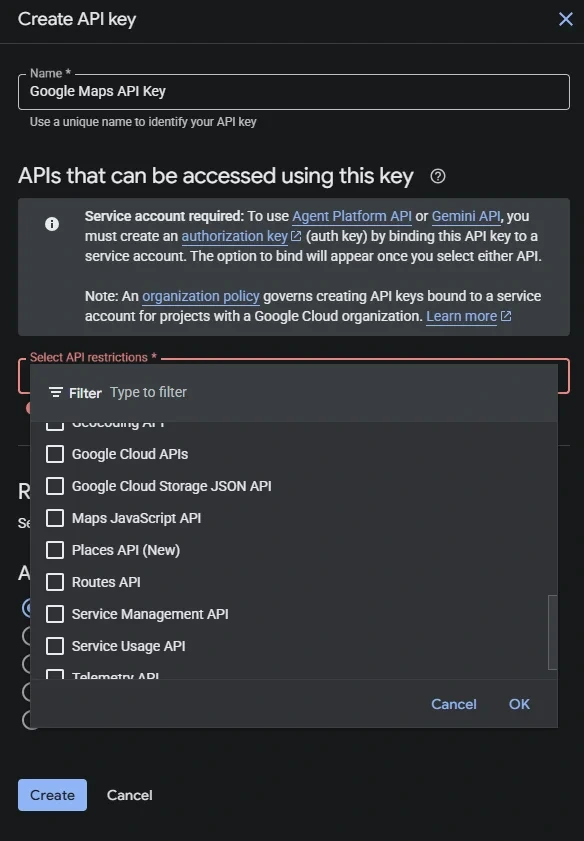Check Google Cloud Storage JSON API
This screenshot has height=841, width=584.
(x=55, y=486)
